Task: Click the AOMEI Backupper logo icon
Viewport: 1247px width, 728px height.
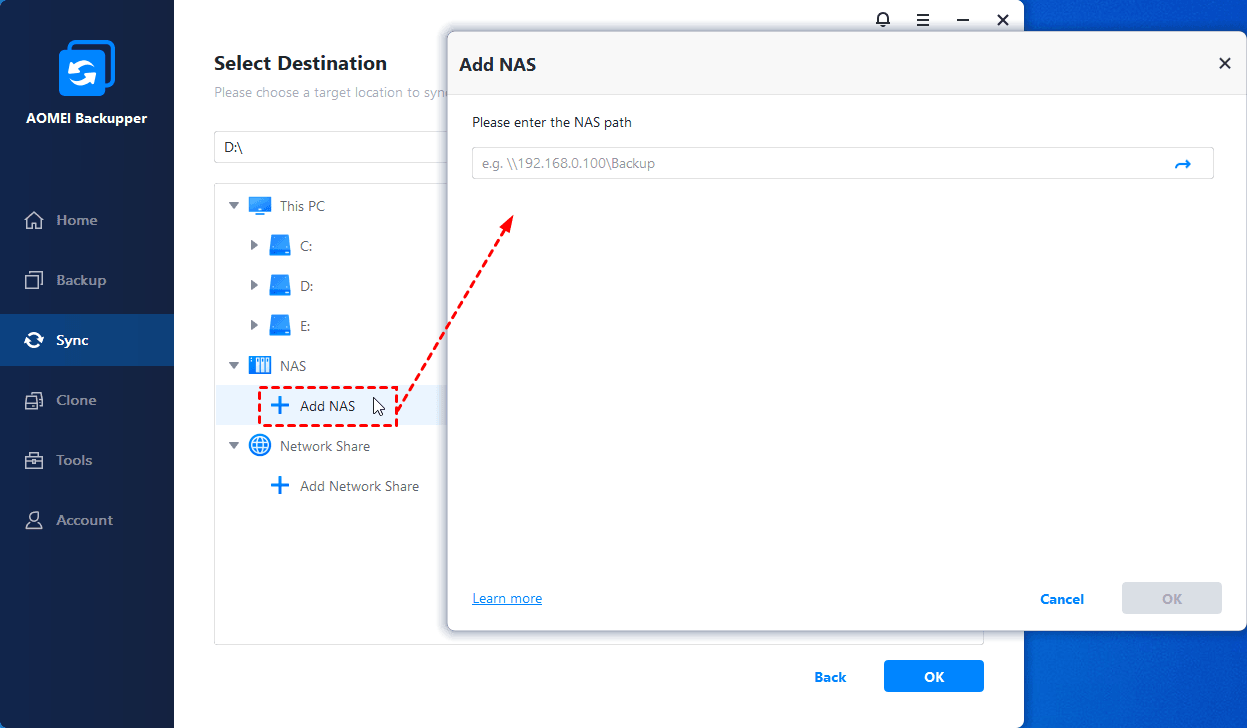Action: (87, 69)
